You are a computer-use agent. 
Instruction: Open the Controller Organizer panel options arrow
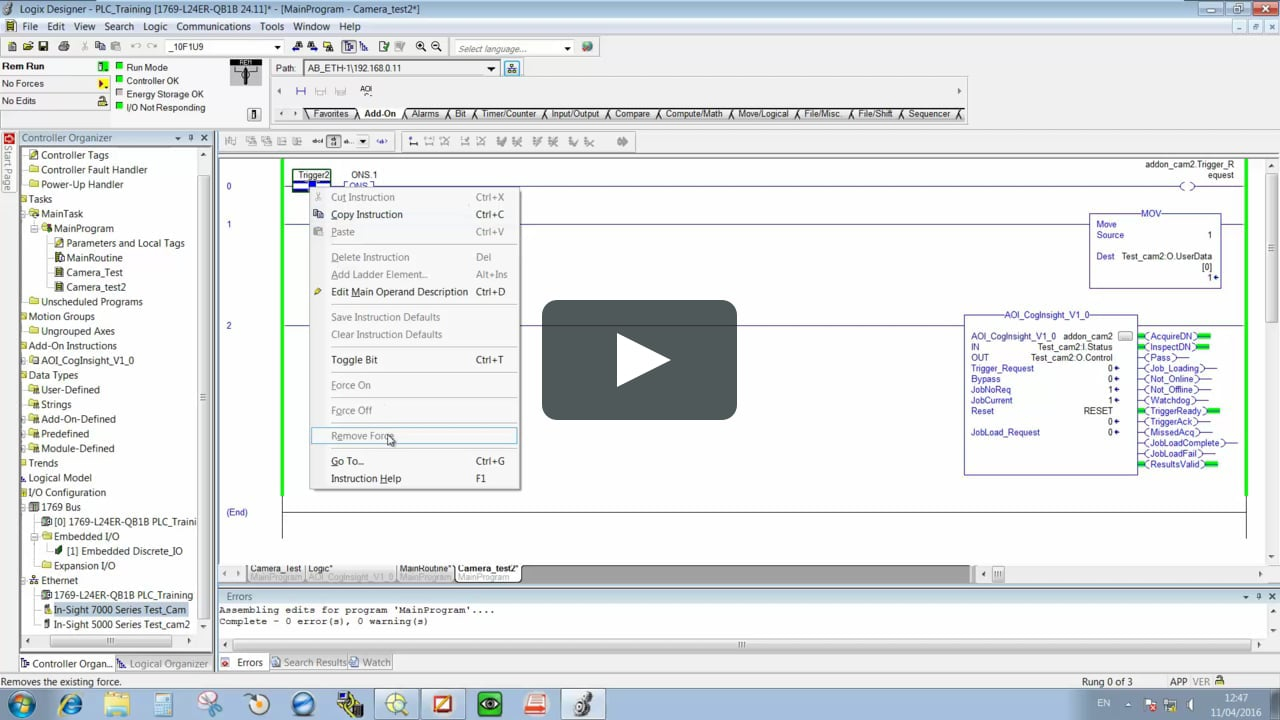[x=178, y=138]
